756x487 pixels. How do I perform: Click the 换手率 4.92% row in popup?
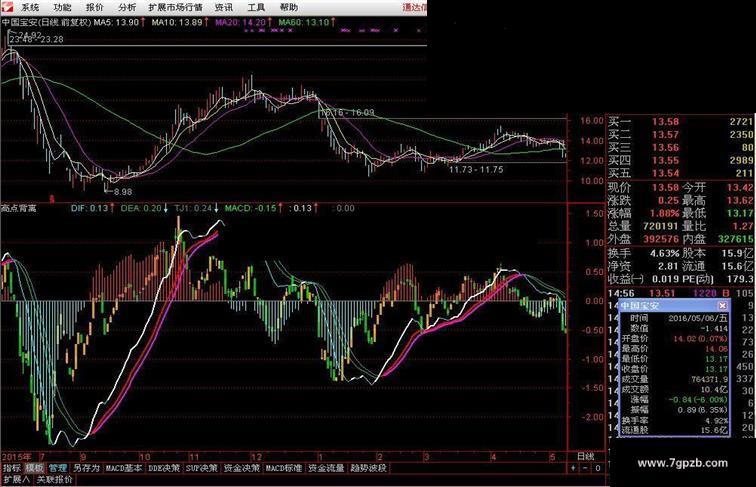pos(674,420)
